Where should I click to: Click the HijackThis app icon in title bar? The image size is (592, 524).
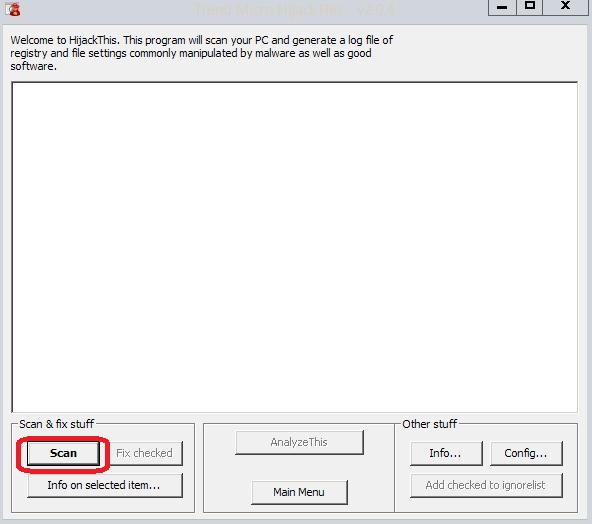[13, 8]
